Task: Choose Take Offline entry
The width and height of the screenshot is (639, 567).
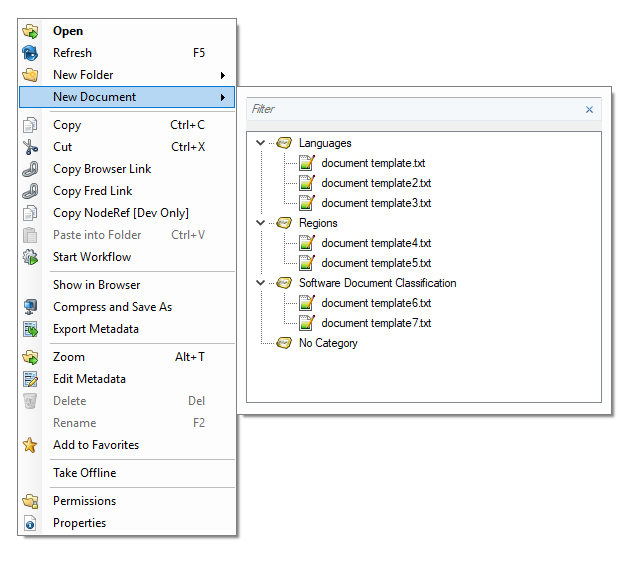Action: (127, 473)
